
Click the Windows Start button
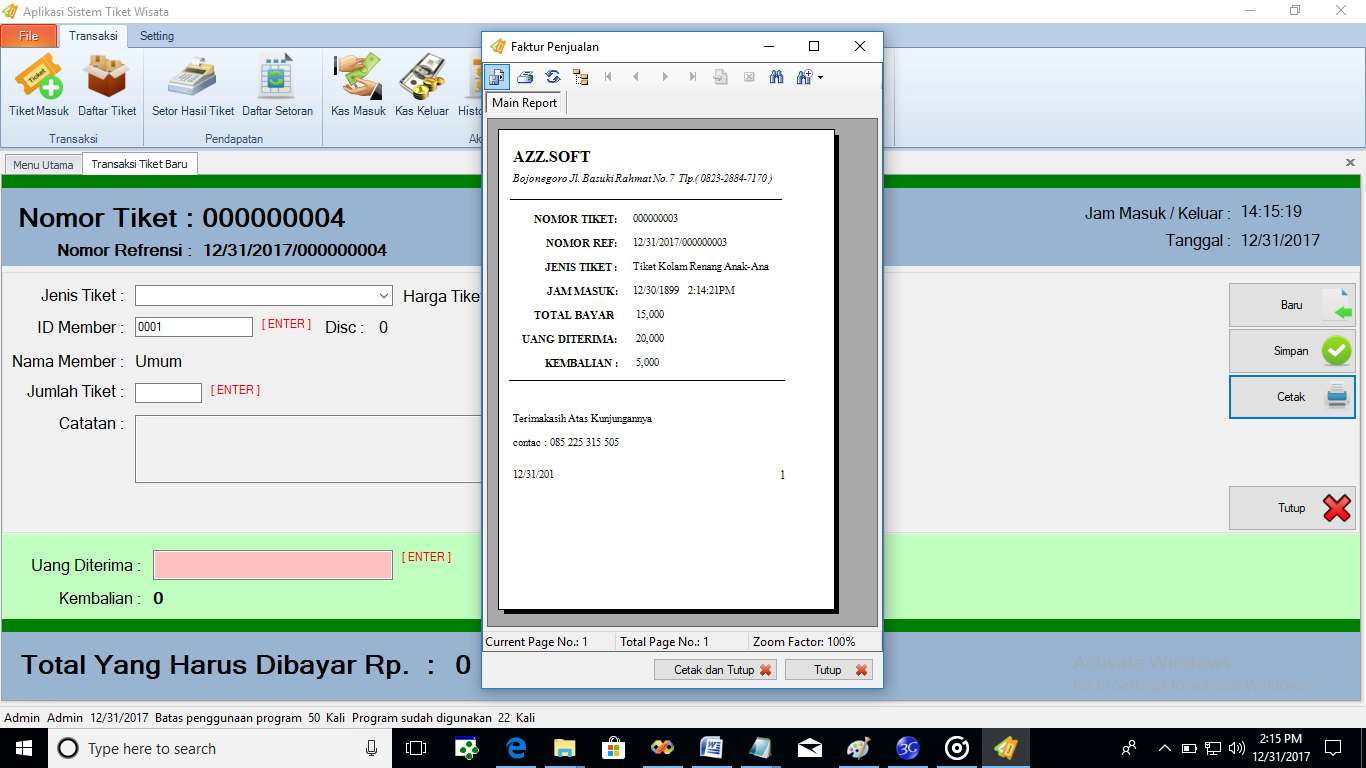pos(24,748)
